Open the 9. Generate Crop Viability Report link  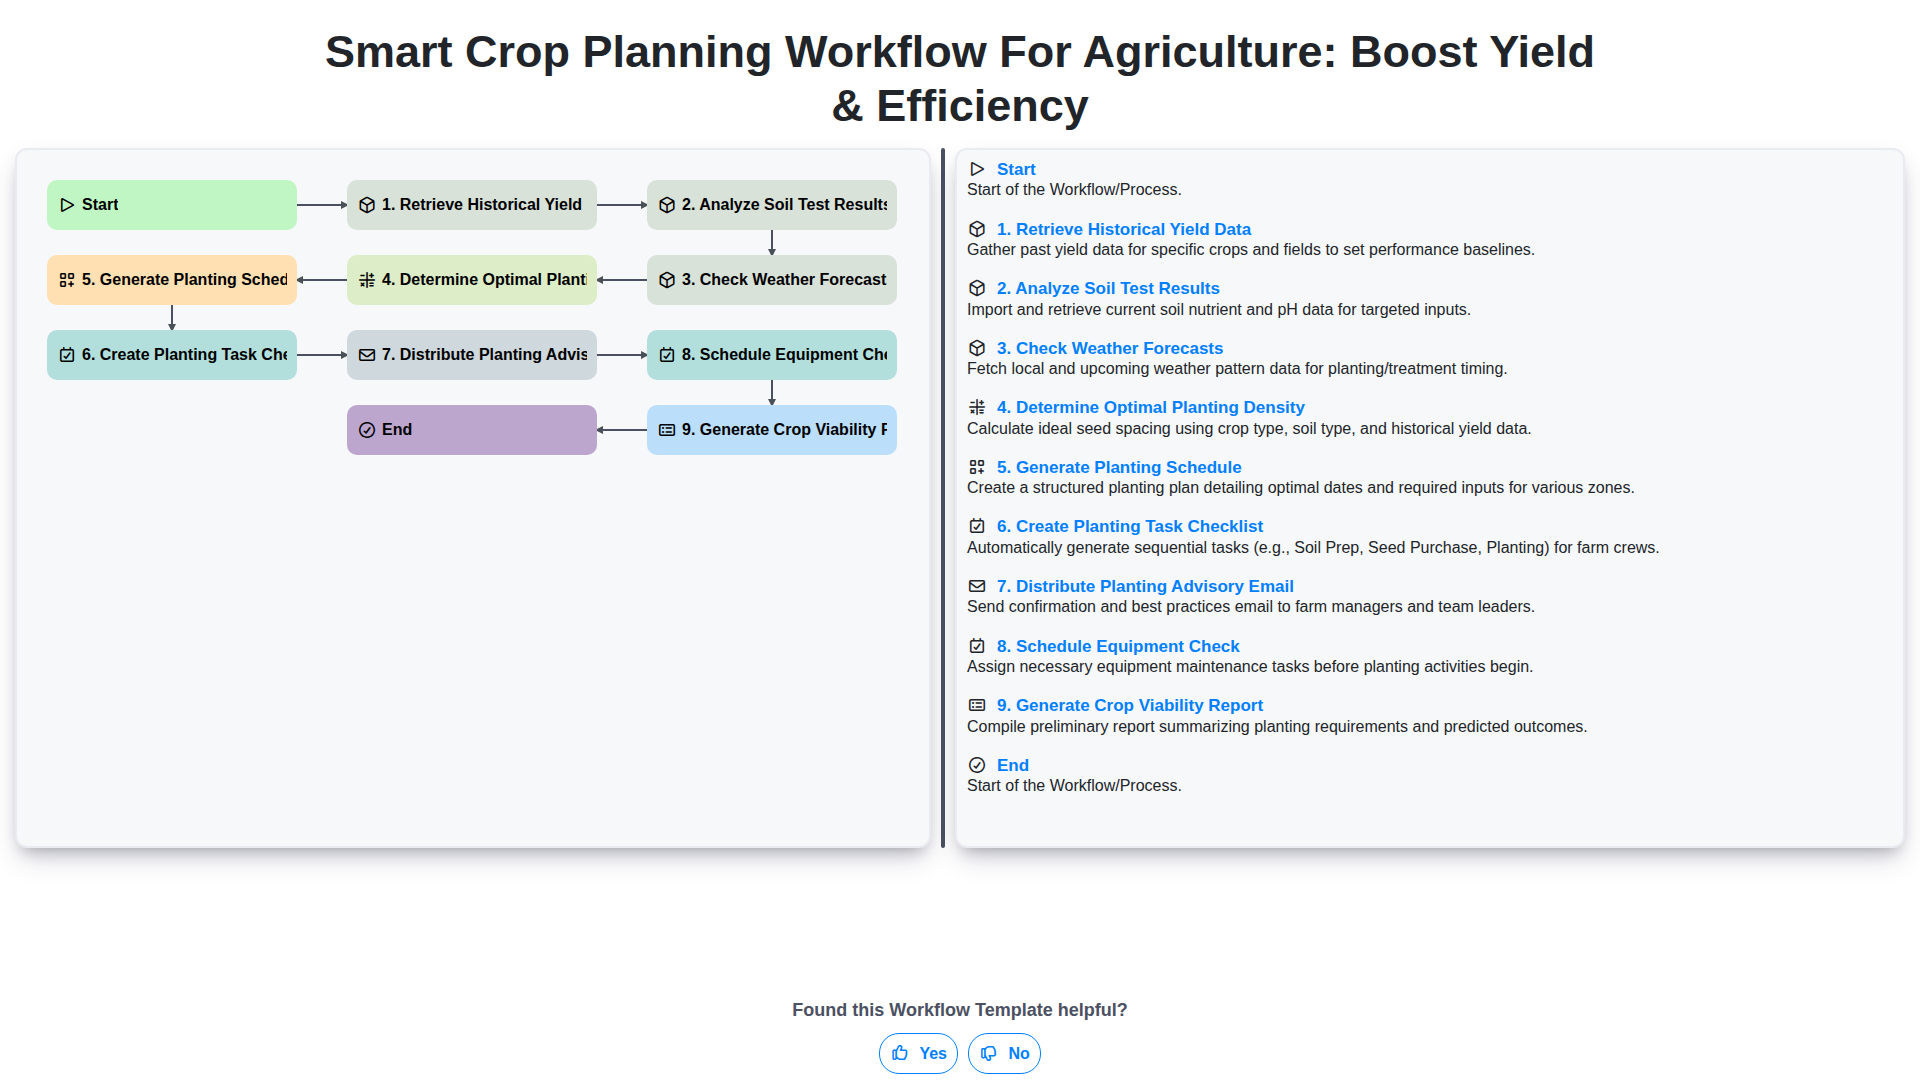point(1129,705)
